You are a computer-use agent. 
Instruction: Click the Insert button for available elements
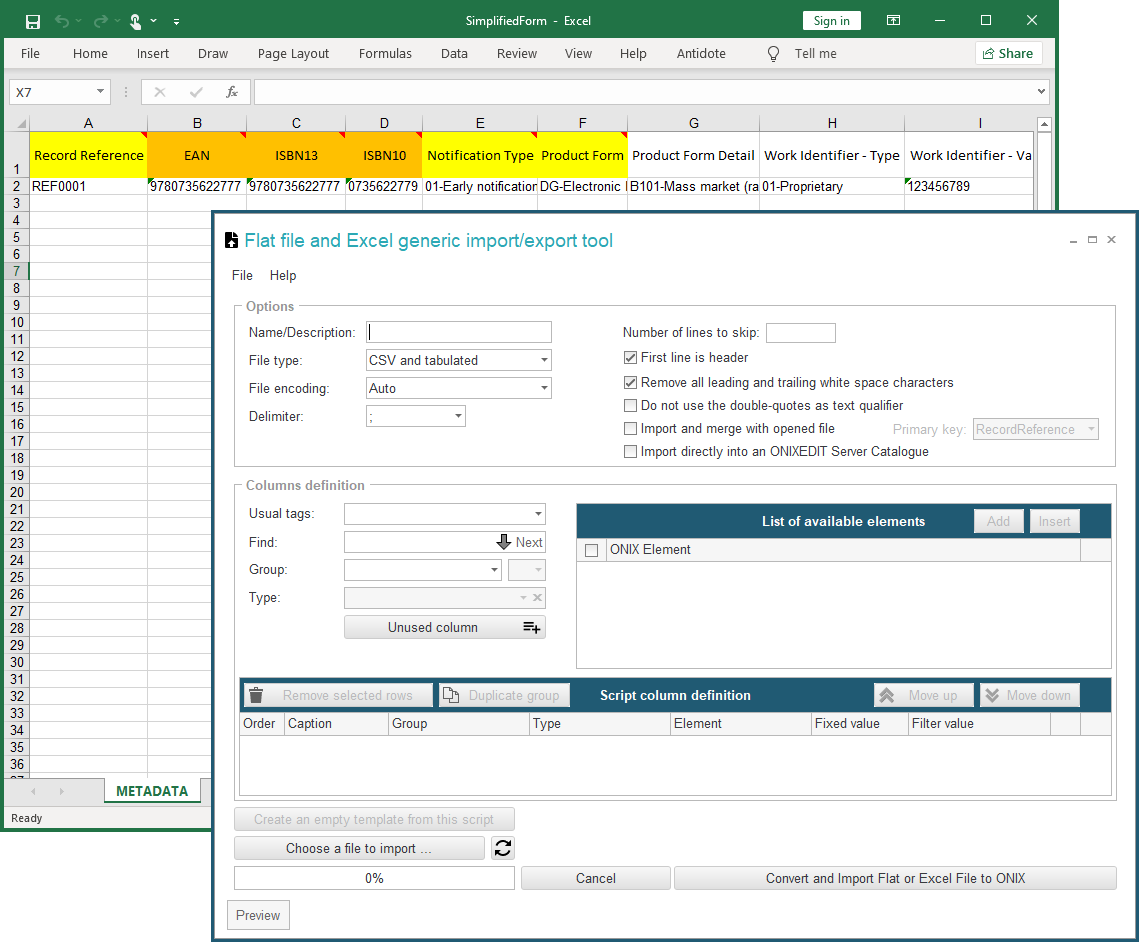1055,521
